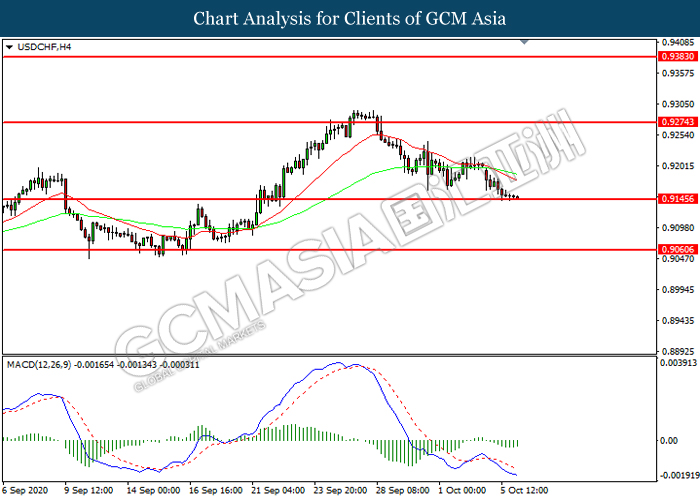The image size is (700, 500).
Task: Click the 0.94085 price scale value
Action: 678,42
